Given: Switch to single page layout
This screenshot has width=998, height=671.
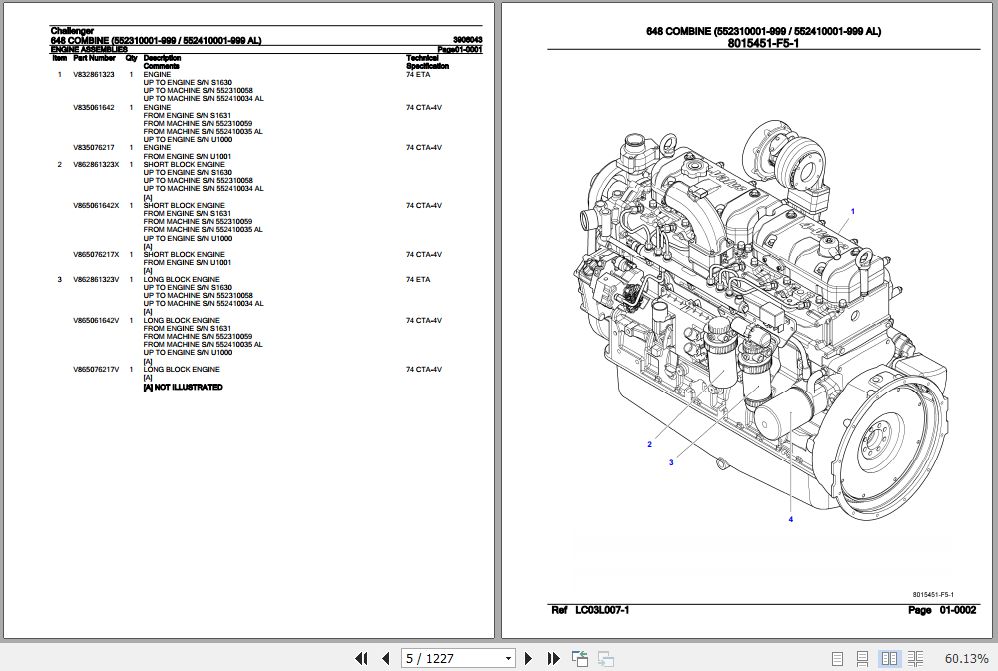Looking at the screenshot, I should (x=838, y=658).
